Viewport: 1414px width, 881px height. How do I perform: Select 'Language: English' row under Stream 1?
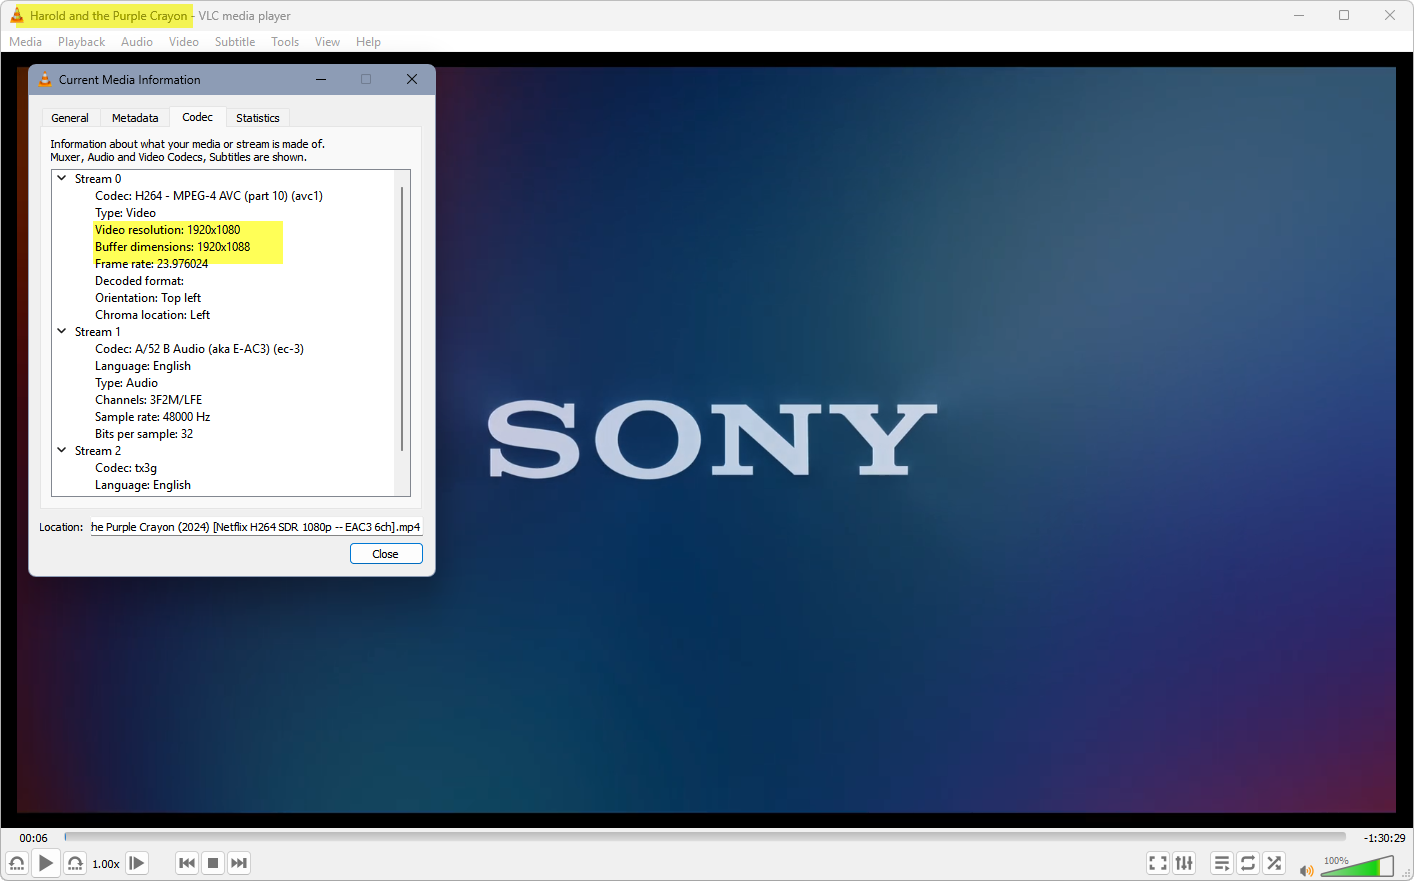[x=143, y=366]
